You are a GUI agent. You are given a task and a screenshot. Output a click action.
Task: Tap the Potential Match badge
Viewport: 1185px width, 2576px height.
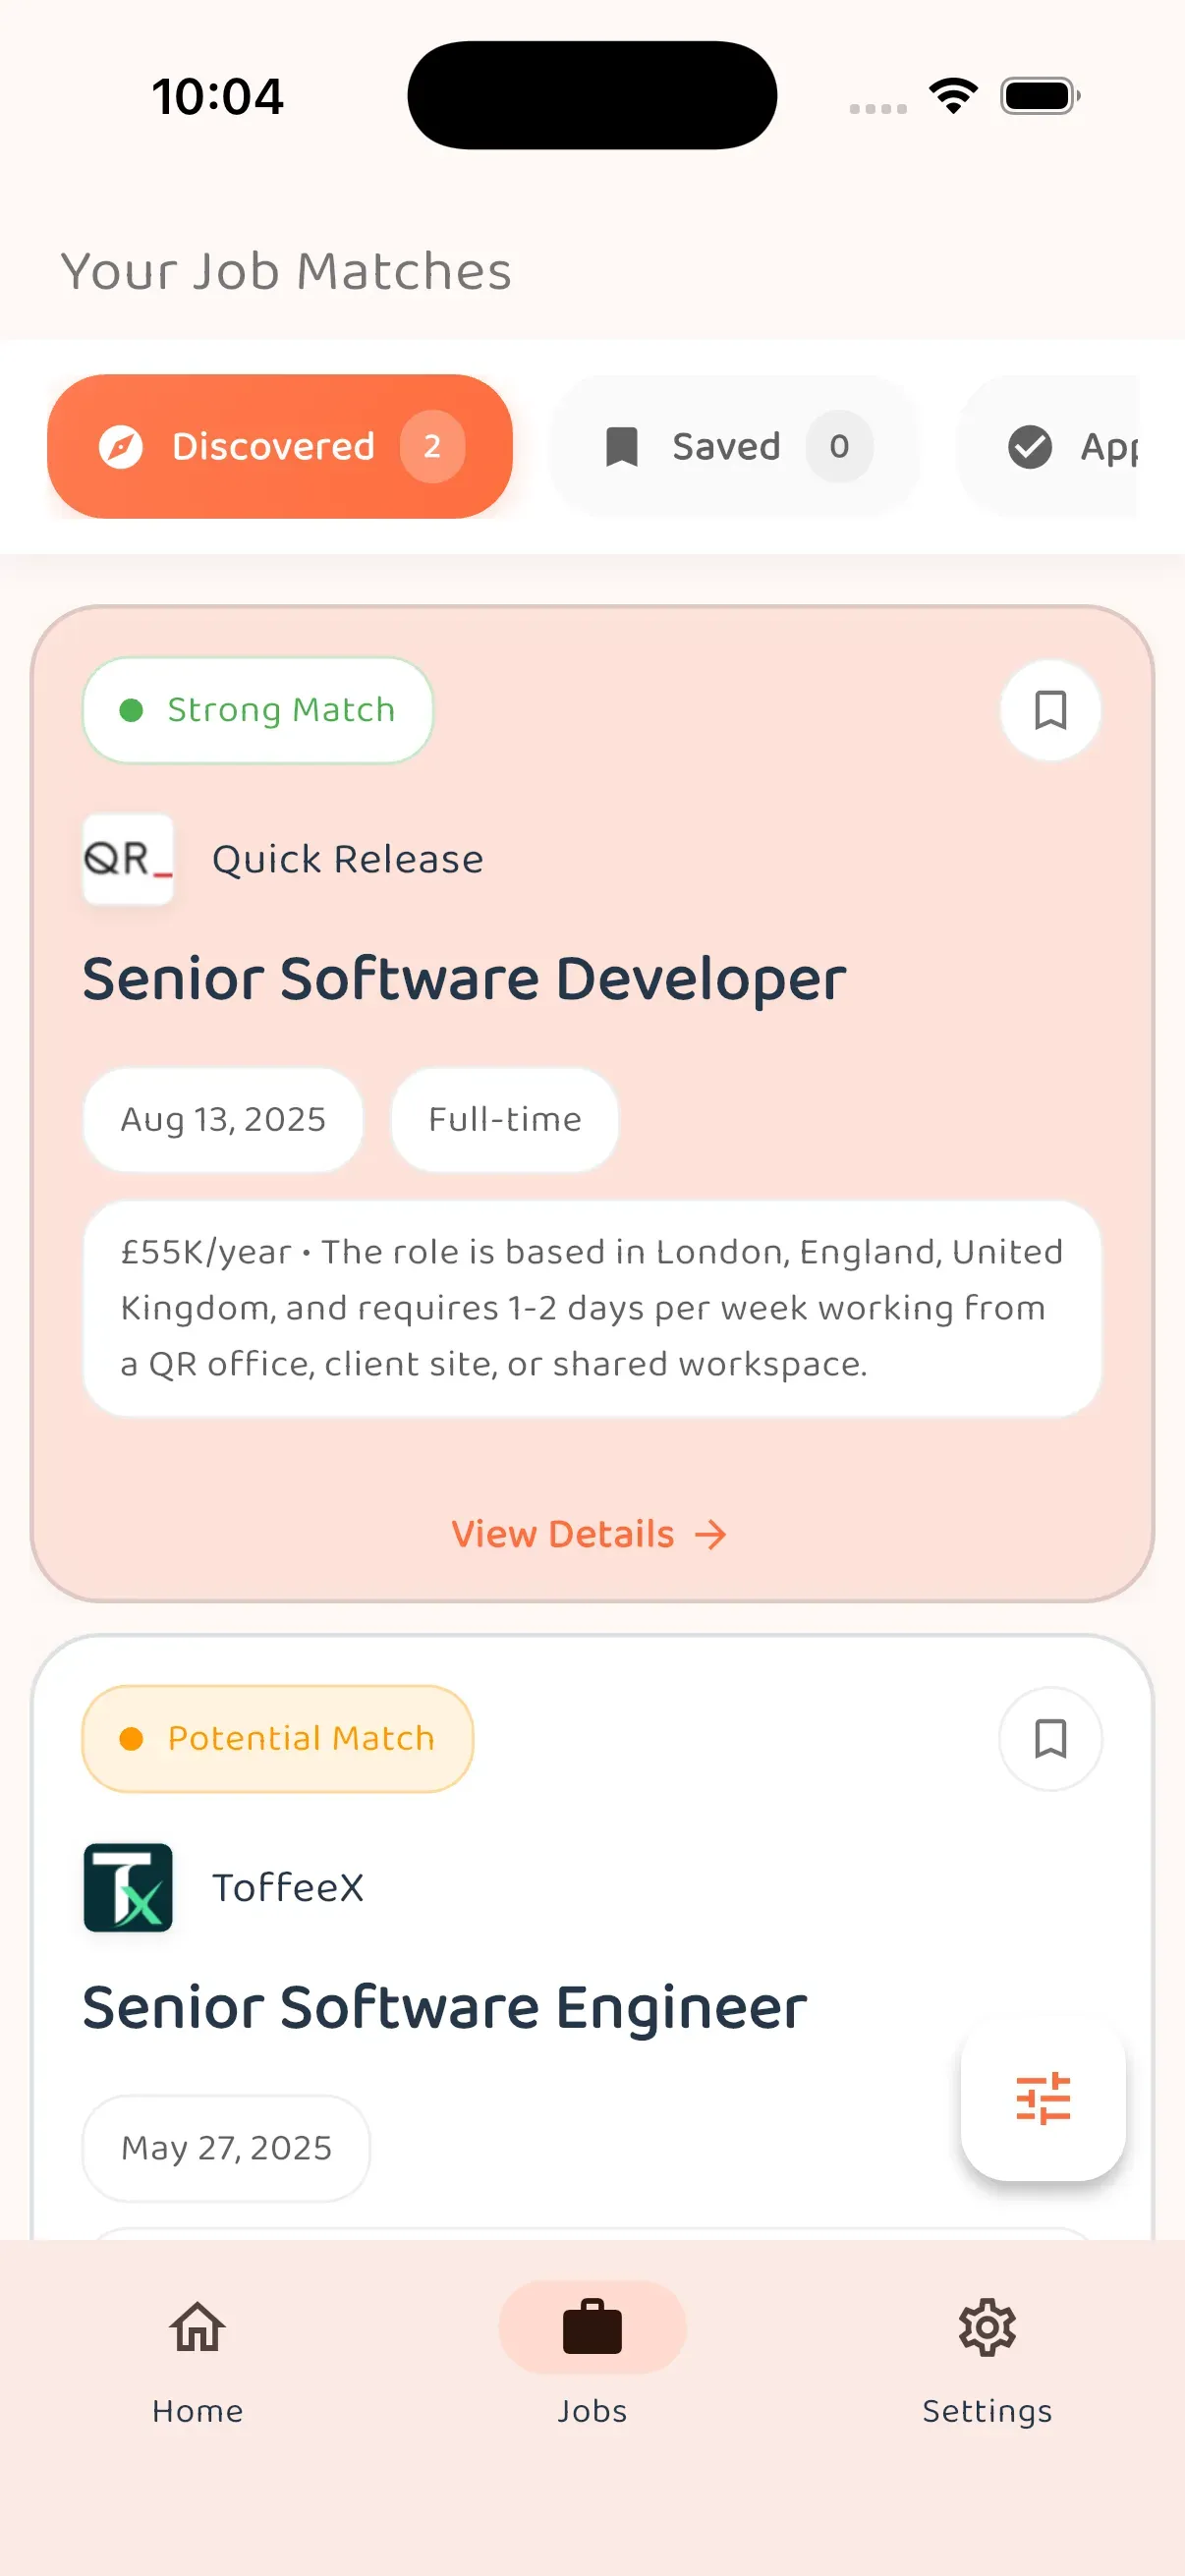point(276,1738)
